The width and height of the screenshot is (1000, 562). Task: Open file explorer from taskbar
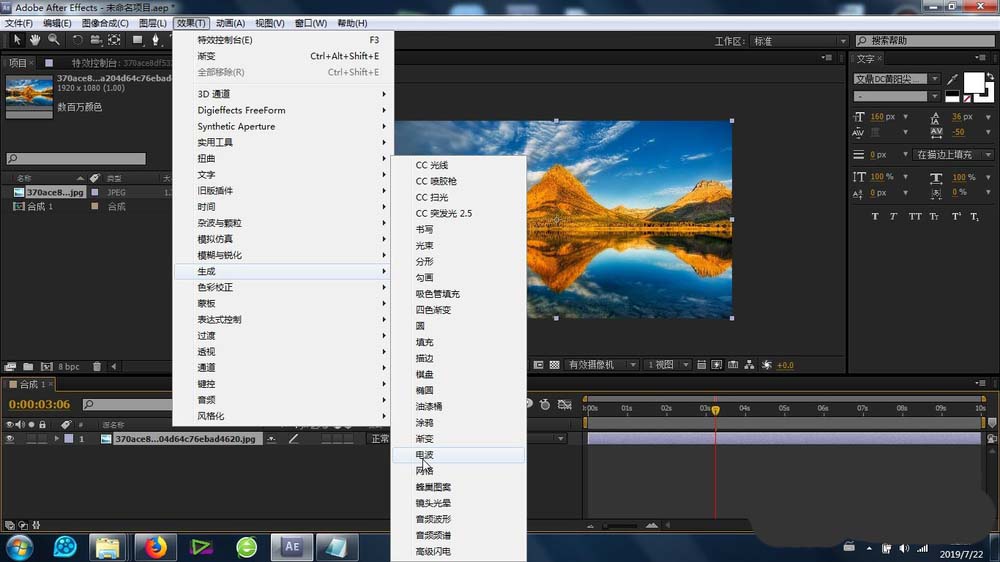pyautogui.click(x=107, y=547)
